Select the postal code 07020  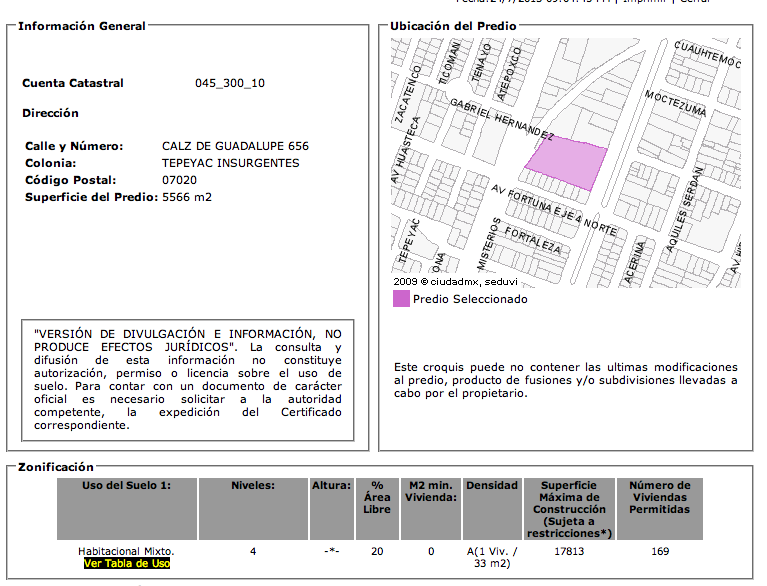click(x=180, y=180)
